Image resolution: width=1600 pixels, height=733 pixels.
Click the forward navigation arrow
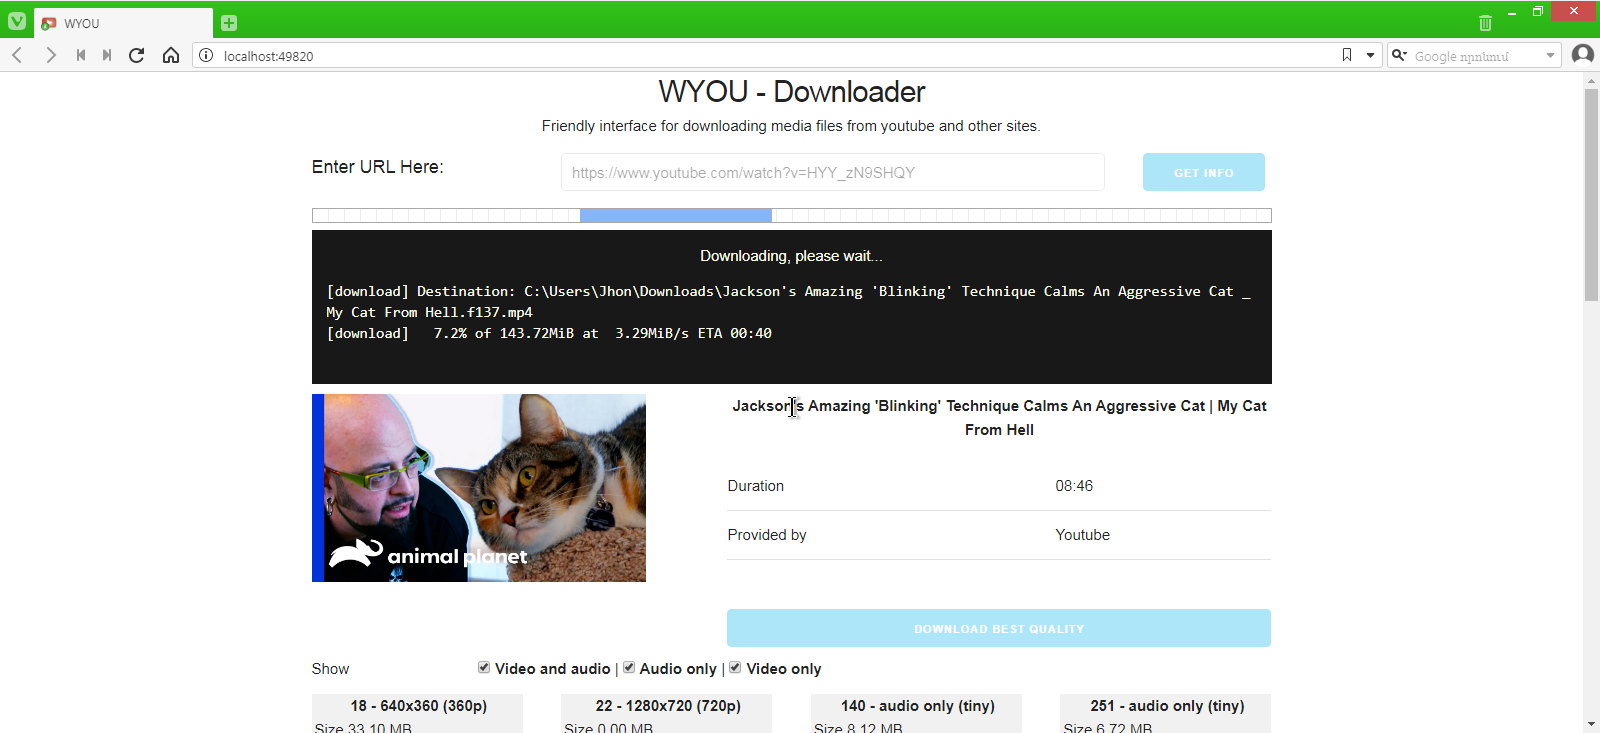(50, 56)
